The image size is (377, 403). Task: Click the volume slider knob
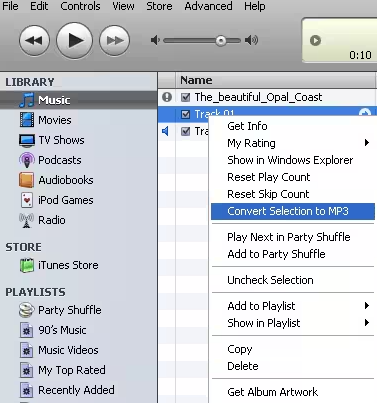point(221,41)
